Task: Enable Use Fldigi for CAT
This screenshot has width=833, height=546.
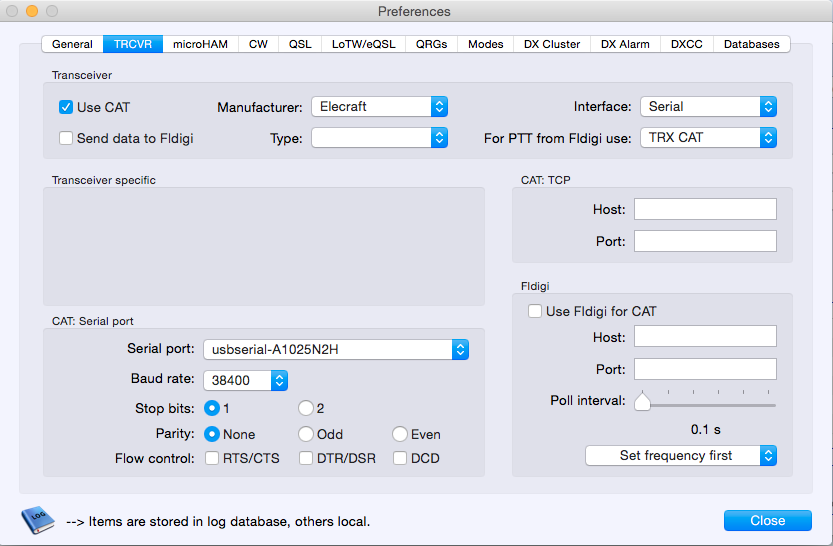Action: pos(535,312)
